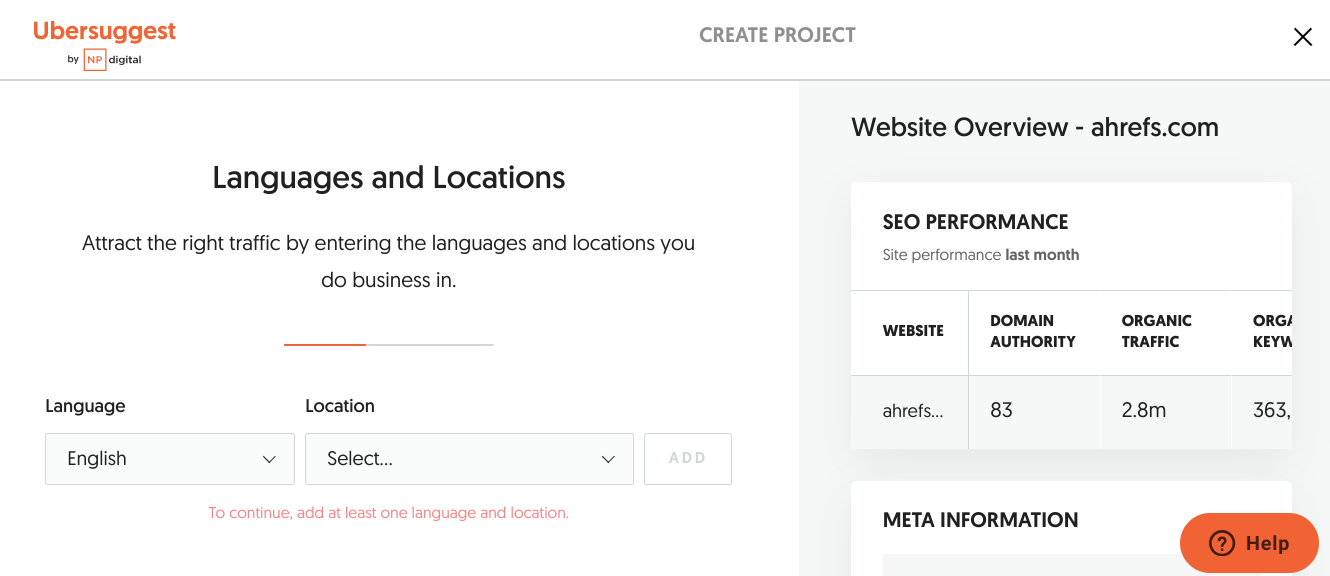
Task: Click the red validation message text
Action: point(389,513)
